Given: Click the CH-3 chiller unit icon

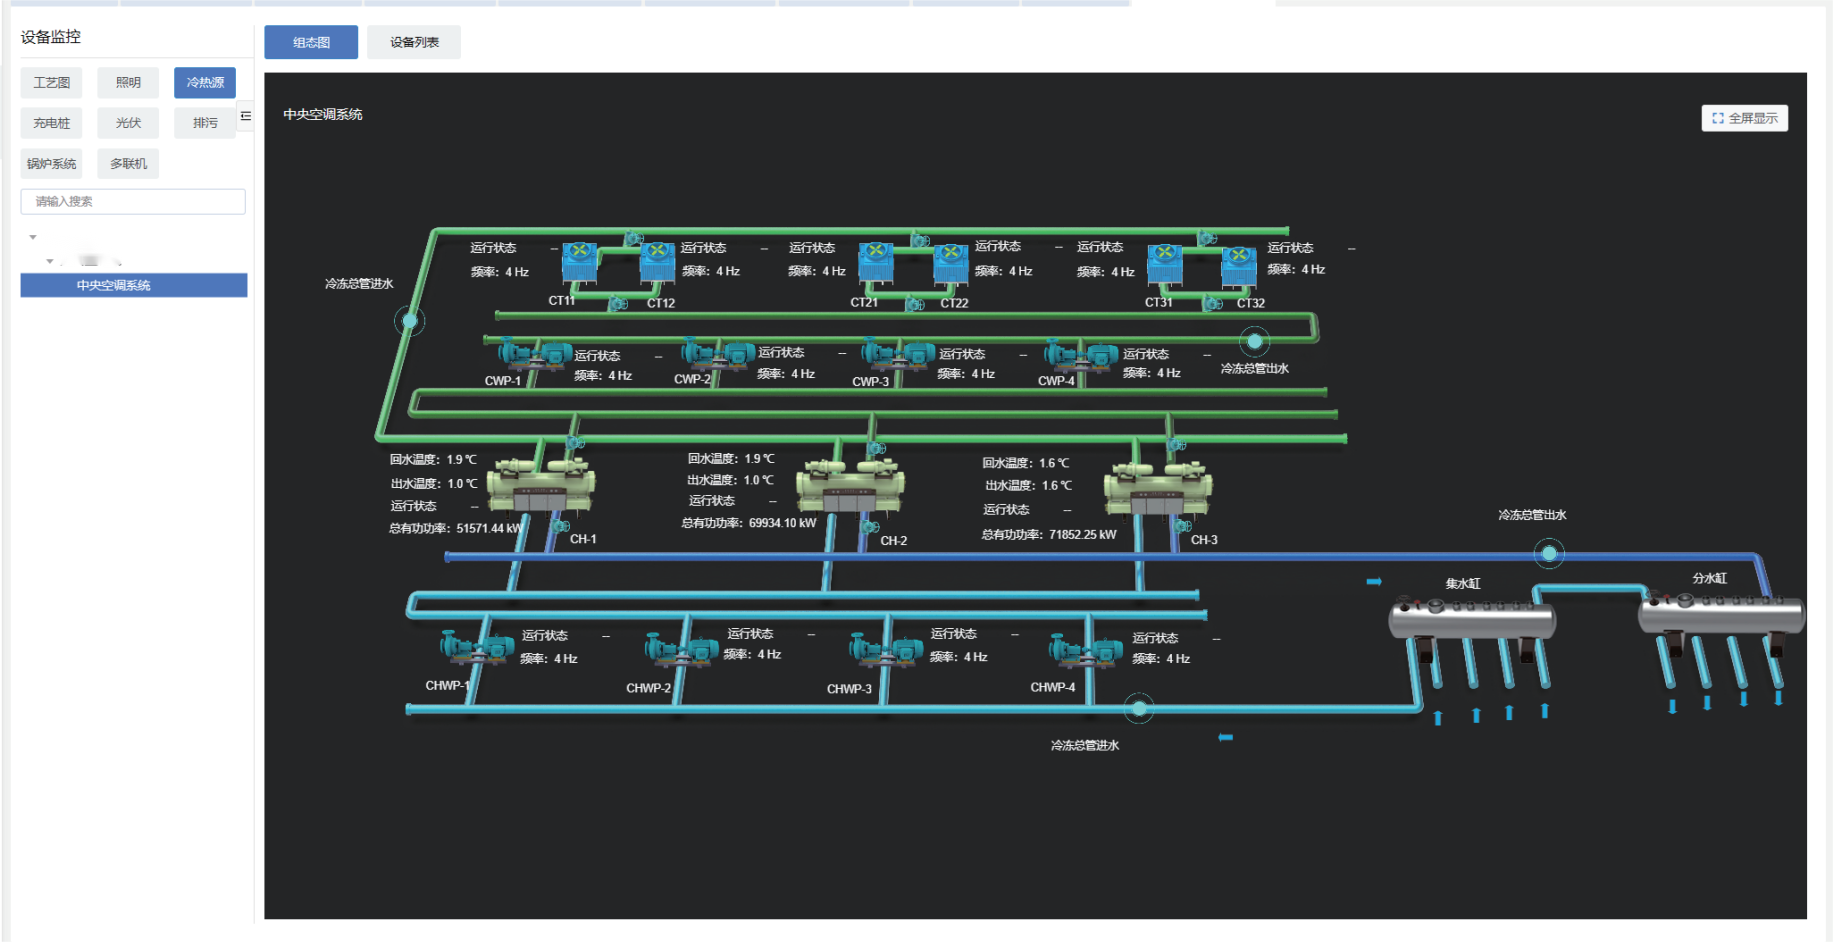Looking at the screenshot, I should tap(1157, 489).
